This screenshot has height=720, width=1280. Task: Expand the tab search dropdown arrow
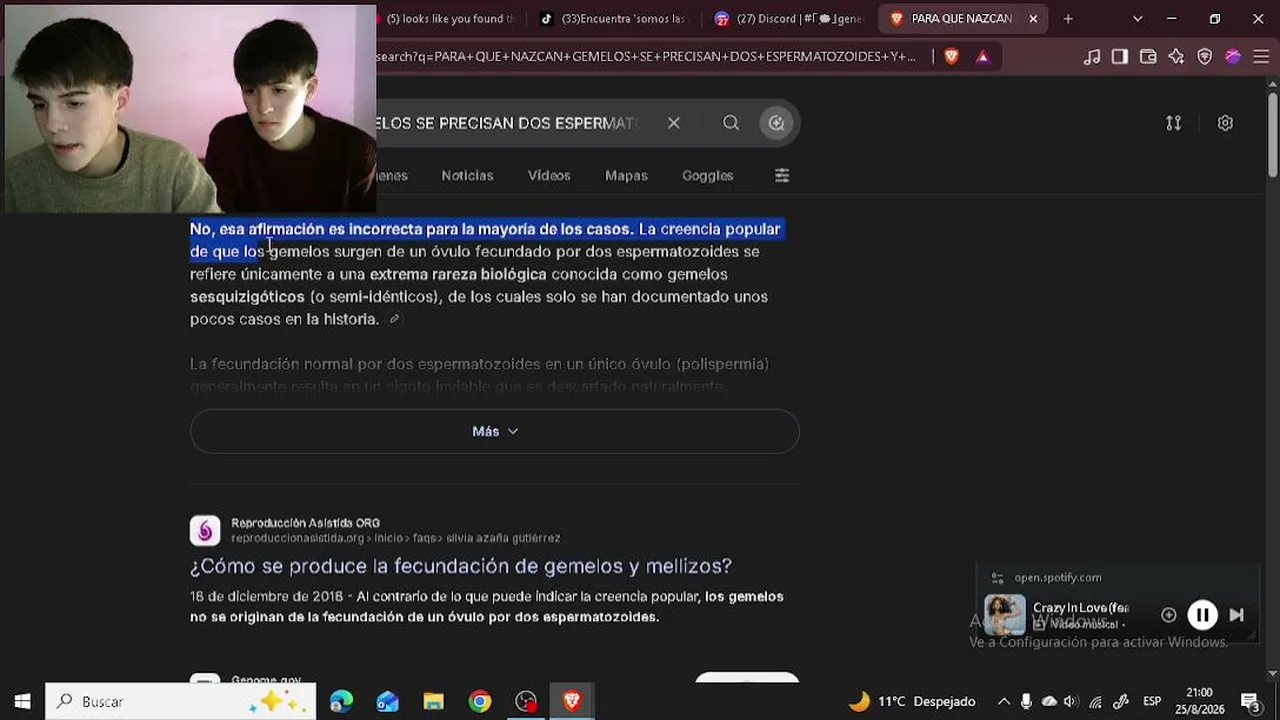coord(1137,19)
